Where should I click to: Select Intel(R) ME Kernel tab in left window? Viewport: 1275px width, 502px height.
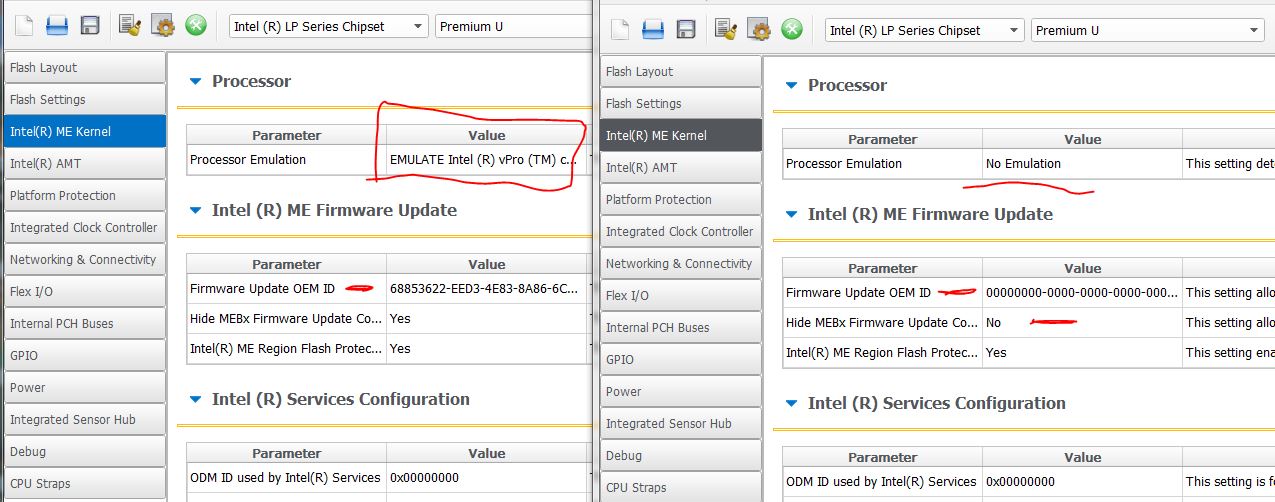[84, 132]
